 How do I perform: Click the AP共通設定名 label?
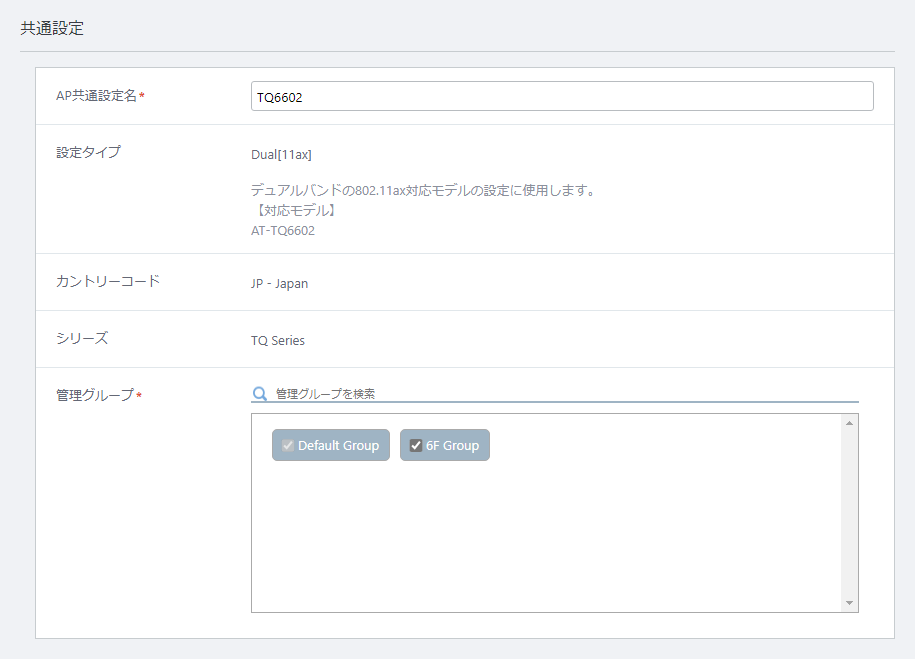click(x=100, y=96)
